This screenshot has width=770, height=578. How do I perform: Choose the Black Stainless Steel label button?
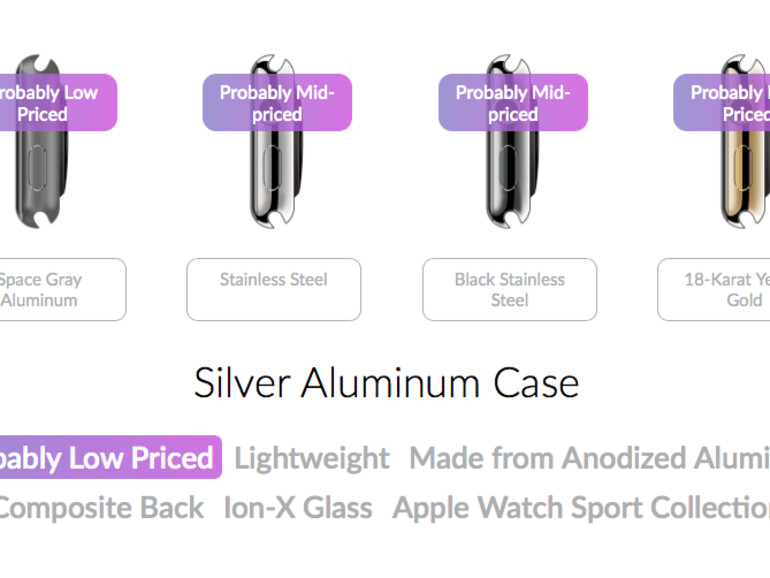click(x=510, y=290)
